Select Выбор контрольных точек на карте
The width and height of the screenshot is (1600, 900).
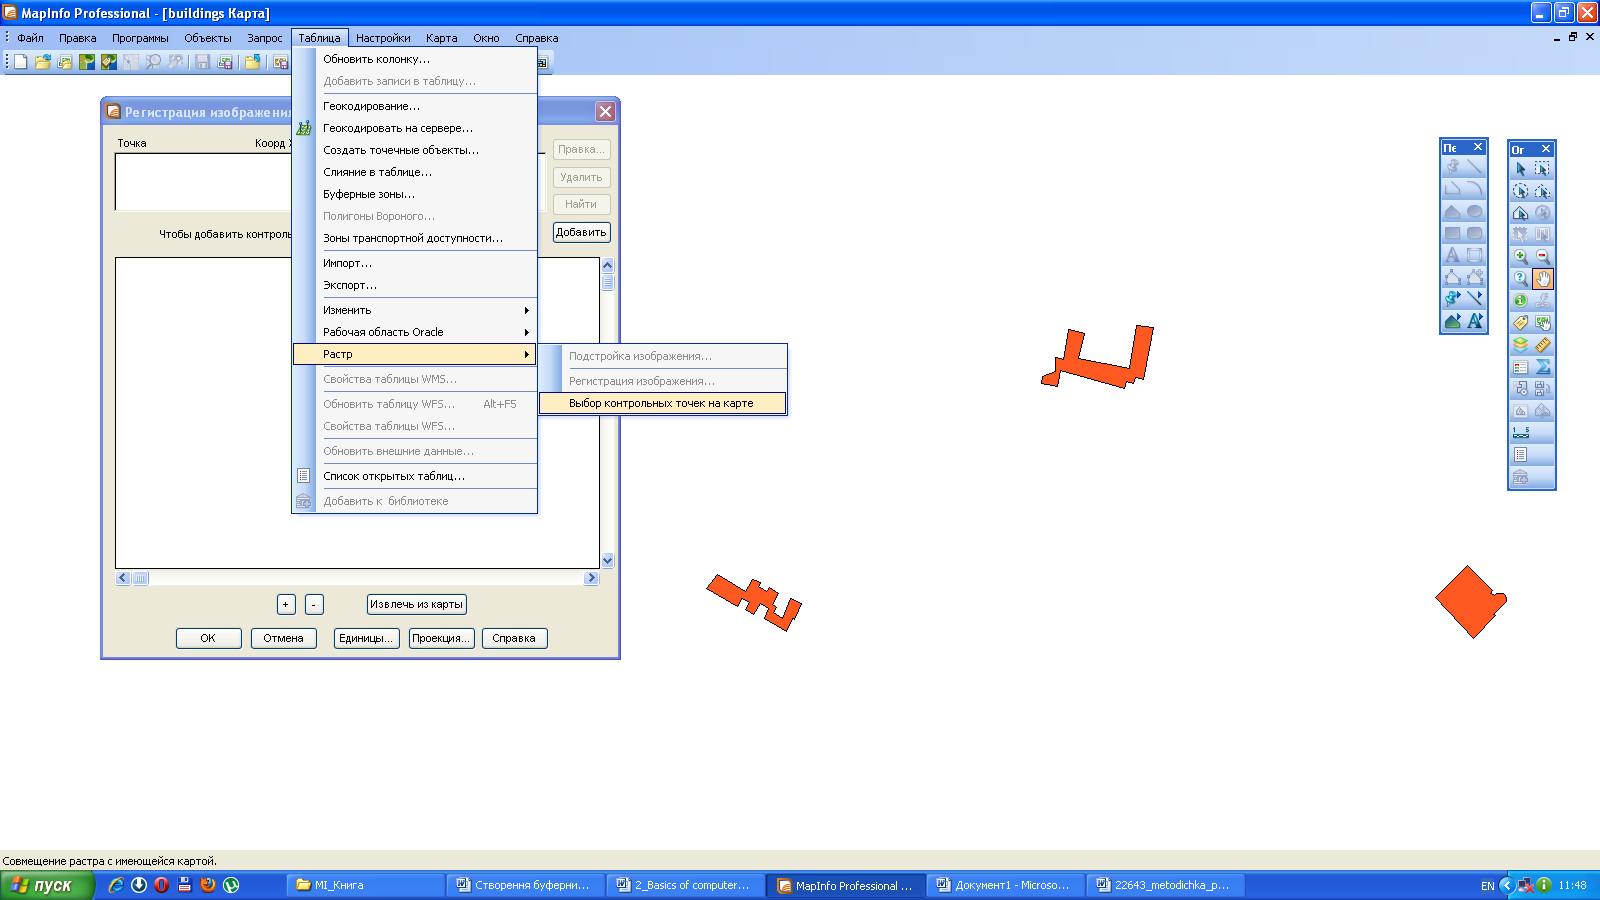tap(662, 403)
